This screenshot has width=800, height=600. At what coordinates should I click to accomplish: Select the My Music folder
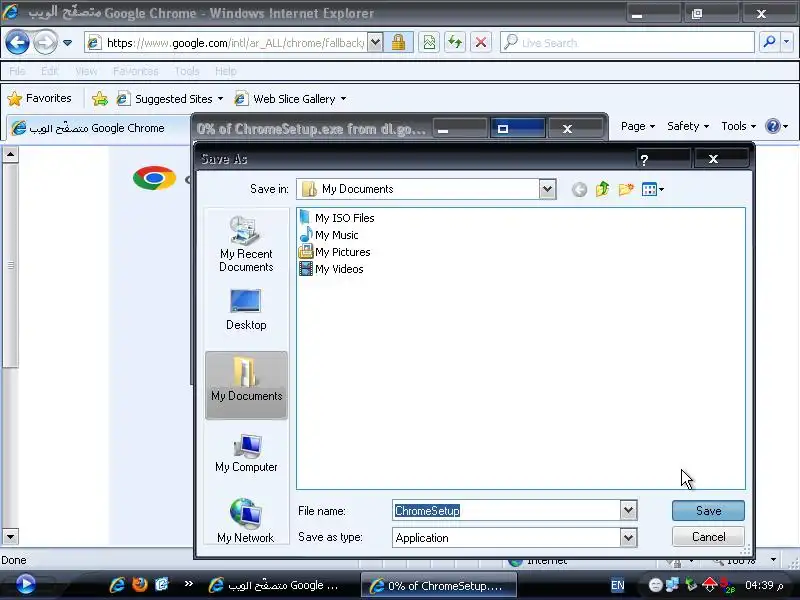pos(329,235)
